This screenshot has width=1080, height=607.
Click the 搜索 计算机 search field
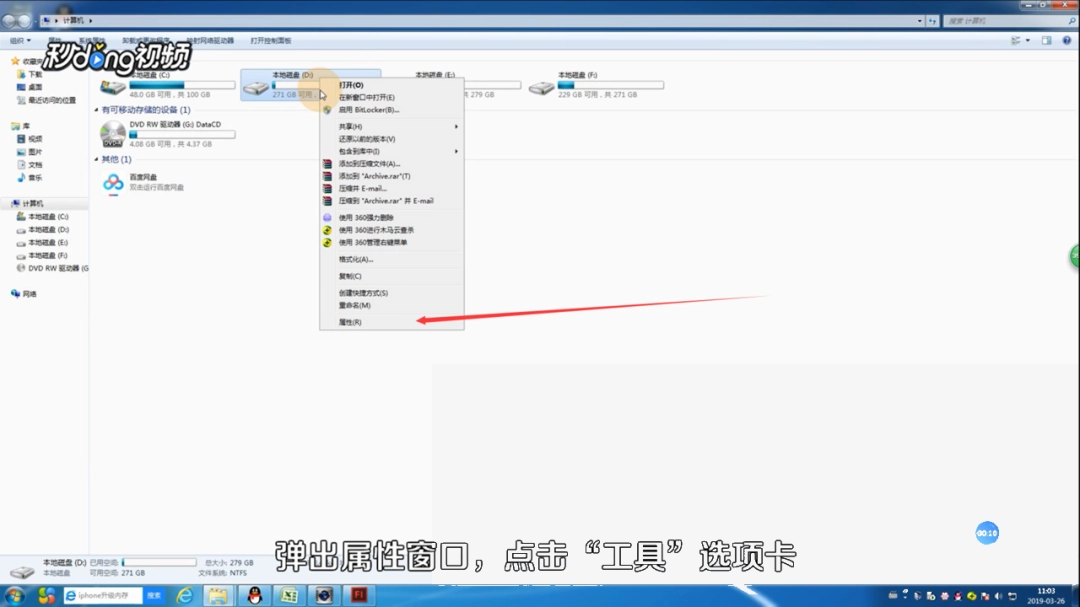tap(1010, 21)
